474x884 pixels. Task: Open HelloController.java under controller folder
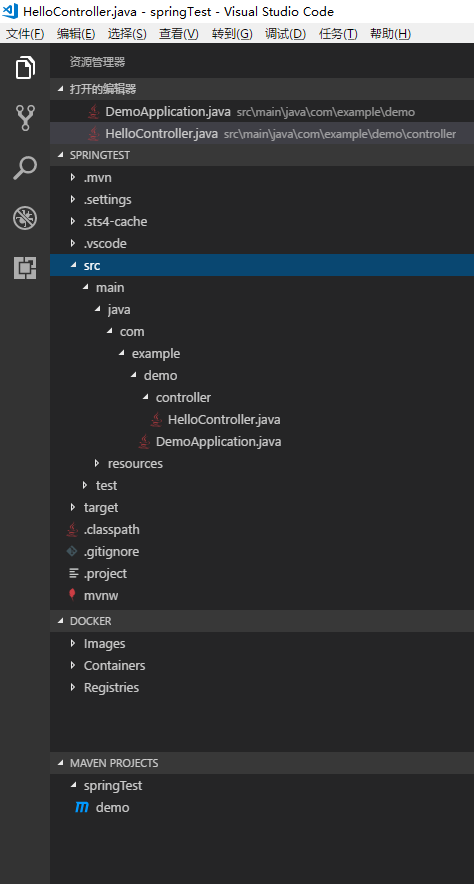224,419
